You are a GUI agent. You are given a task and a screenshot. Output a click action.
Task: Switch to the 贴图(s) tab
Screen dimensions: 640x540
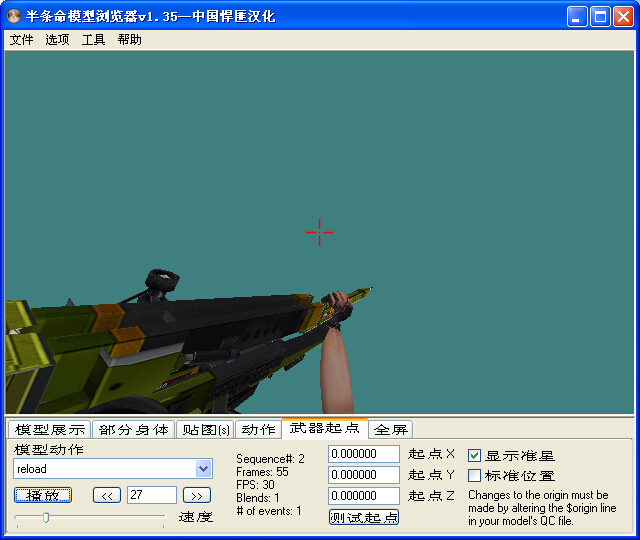[205, 429]
